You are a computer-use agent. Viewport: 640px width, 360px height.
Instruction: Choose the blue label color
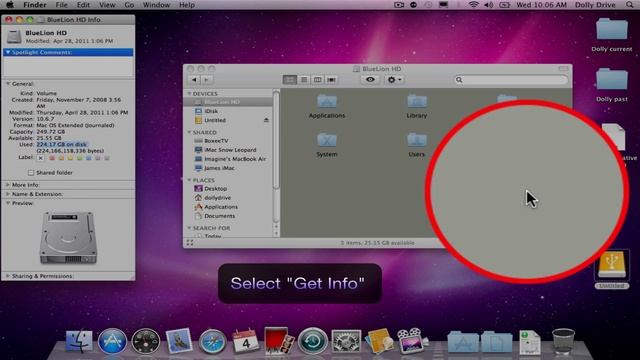[88, 158]
